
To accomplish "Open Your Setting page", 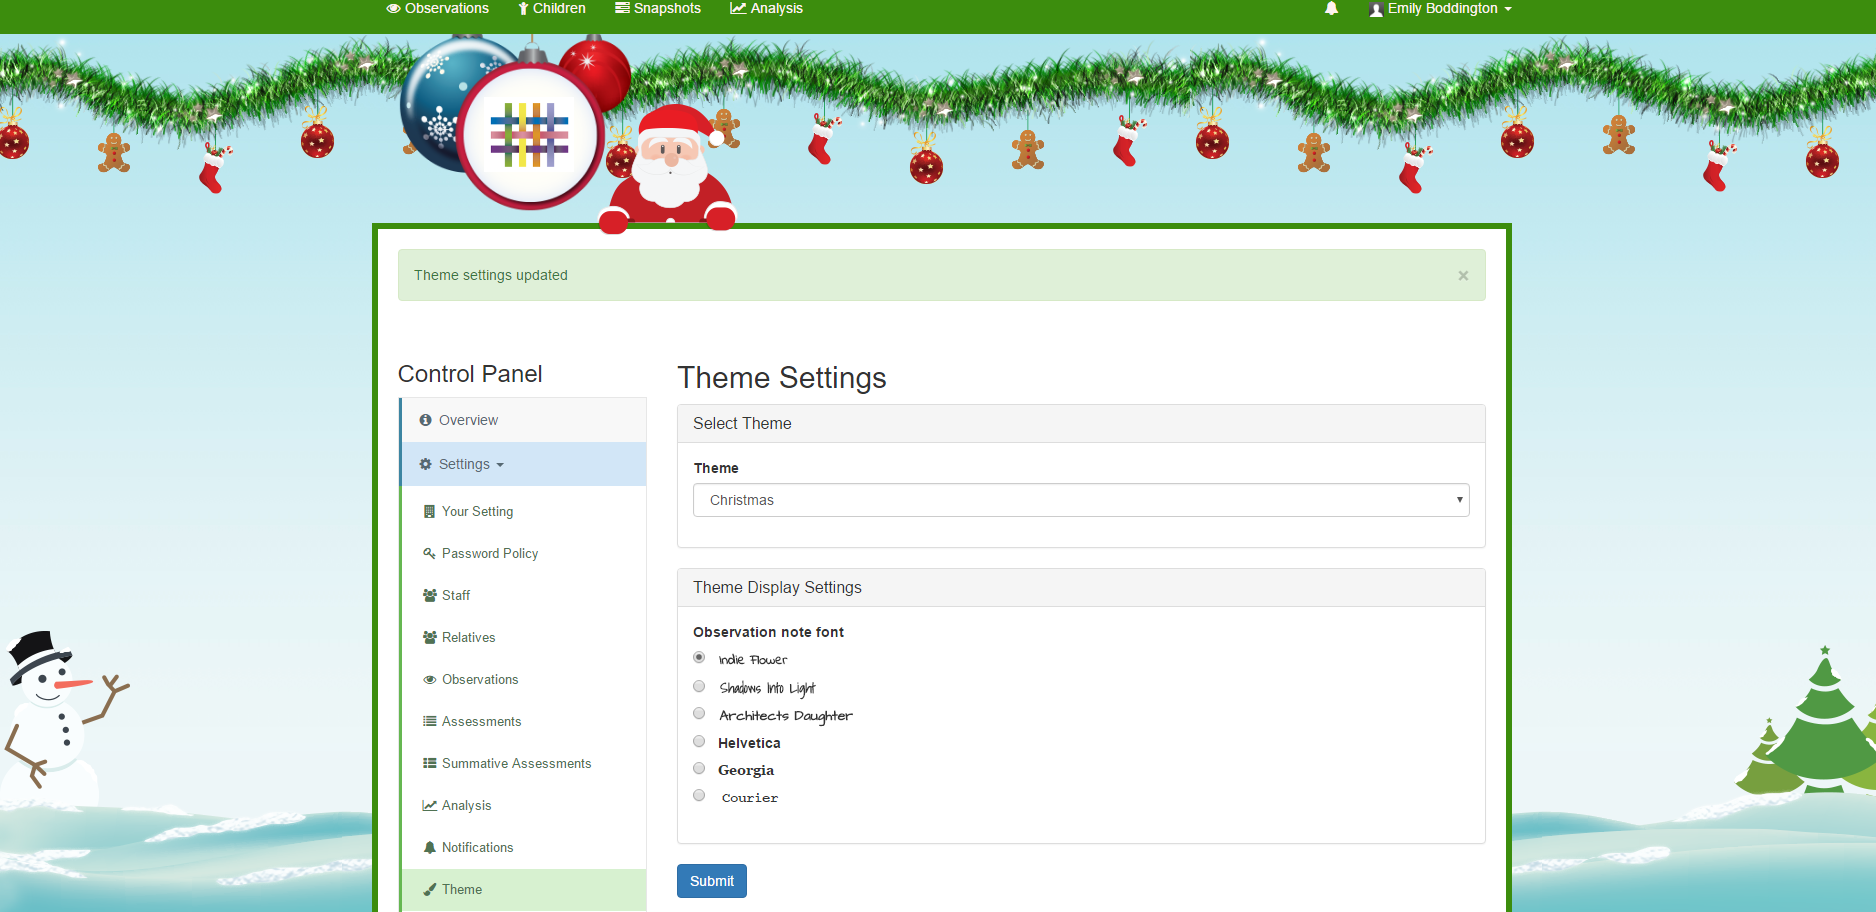I will coord(477,511).
